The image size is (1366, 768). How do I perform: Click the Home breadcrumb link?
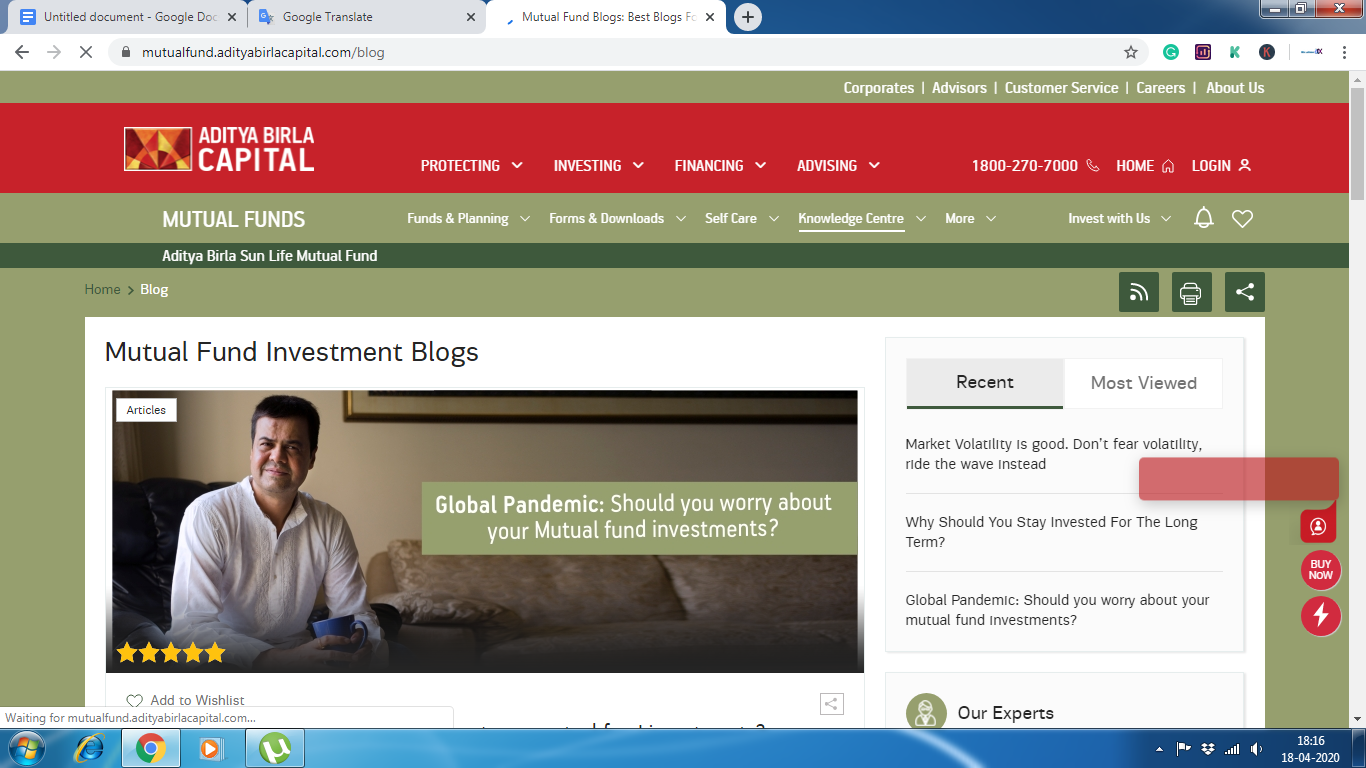[x=102, y=289]
